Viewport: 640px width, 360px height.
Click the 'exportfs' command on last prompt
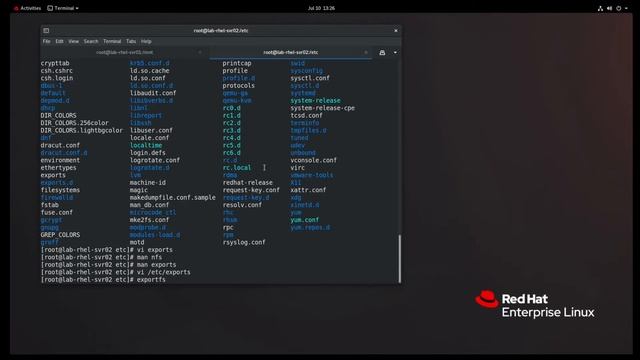(151, 280)
